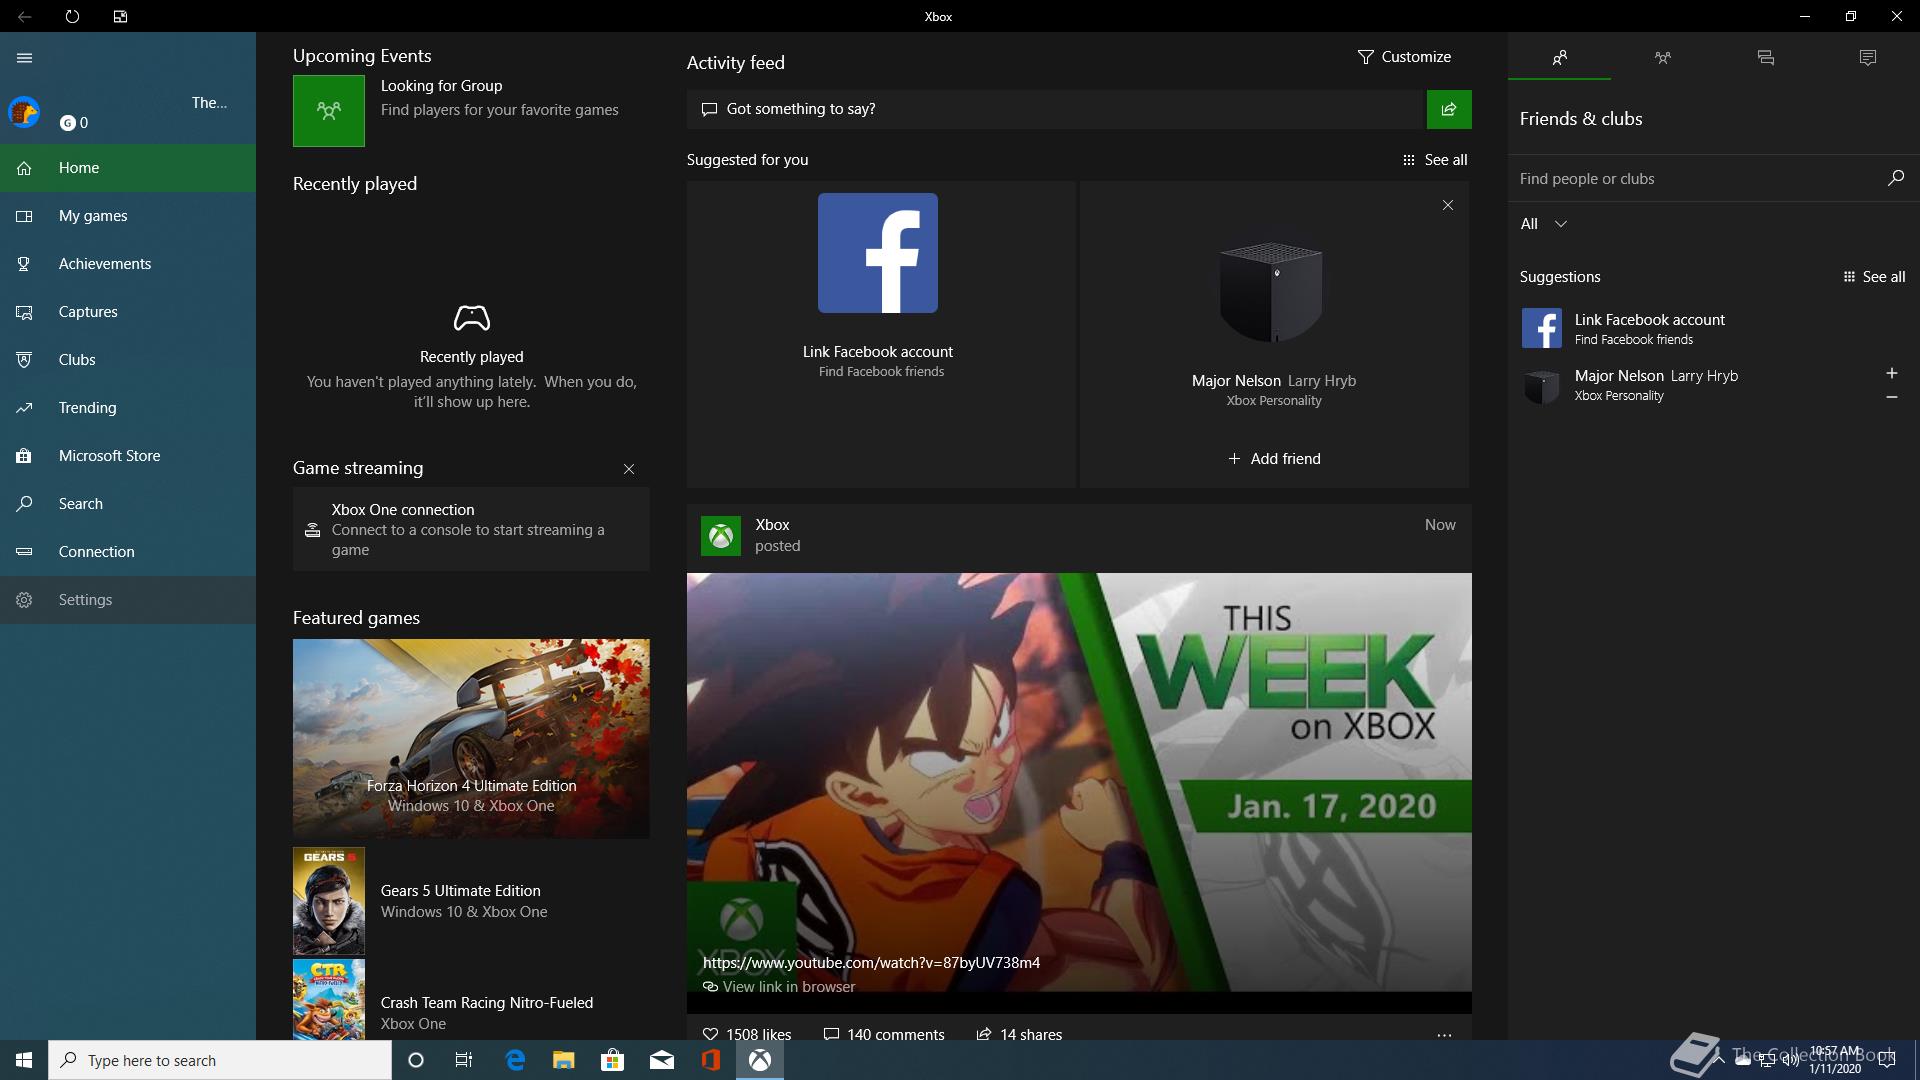Switch to Notifications activity tab icon

coord(1868,58)
